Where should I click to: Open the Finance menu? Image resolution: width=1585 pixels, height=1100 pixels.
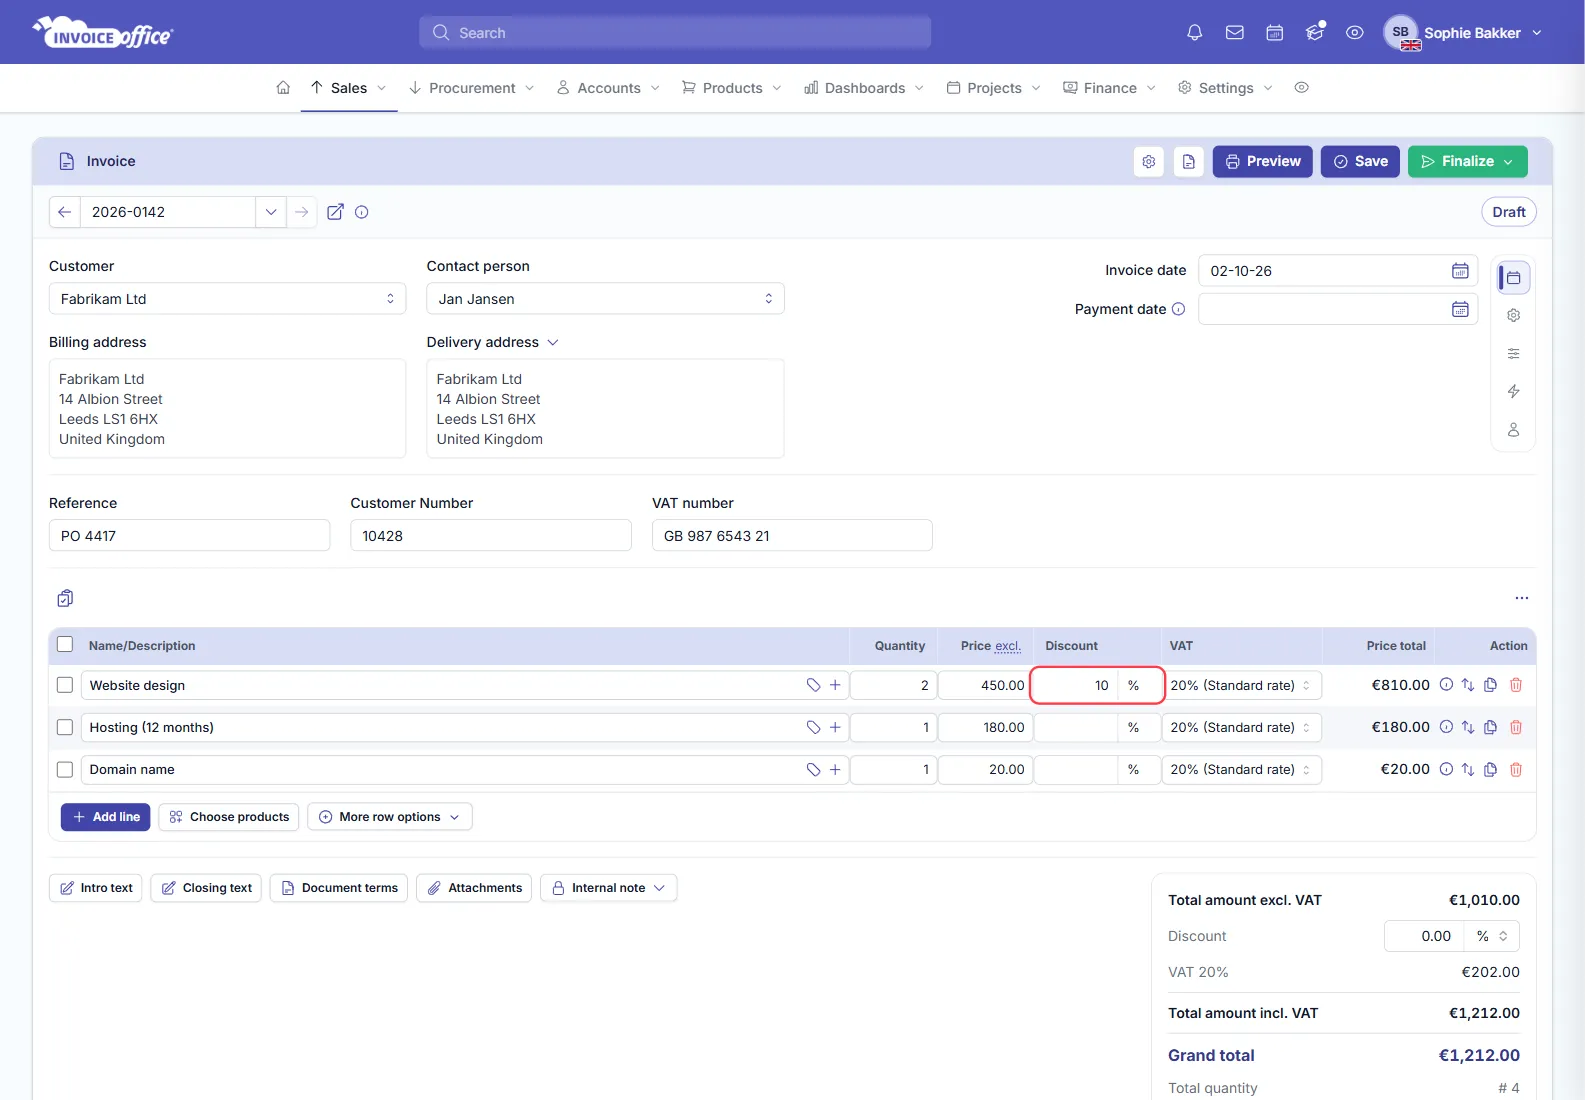[1109, 88]
